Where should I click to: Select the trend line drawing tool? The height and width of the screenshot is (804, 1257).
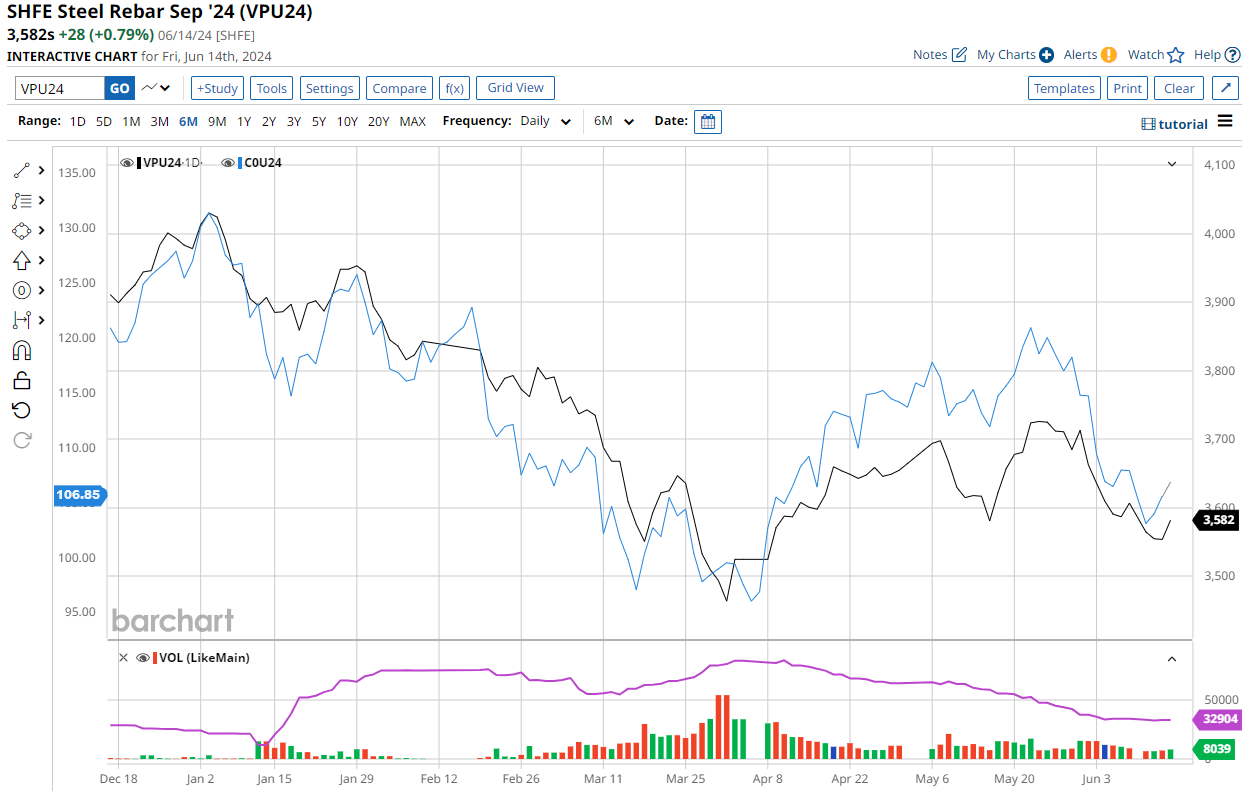pyautogui.click(x=22, y=171)
